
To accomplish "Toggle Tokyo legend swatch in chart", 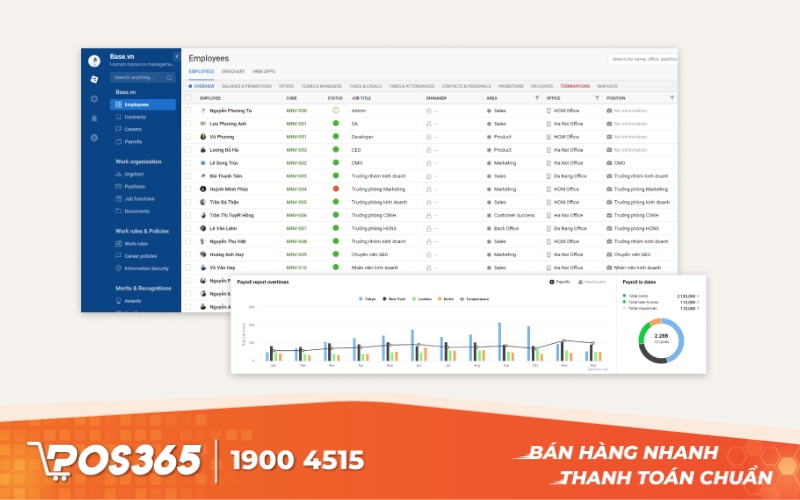I will click(361, 299).
